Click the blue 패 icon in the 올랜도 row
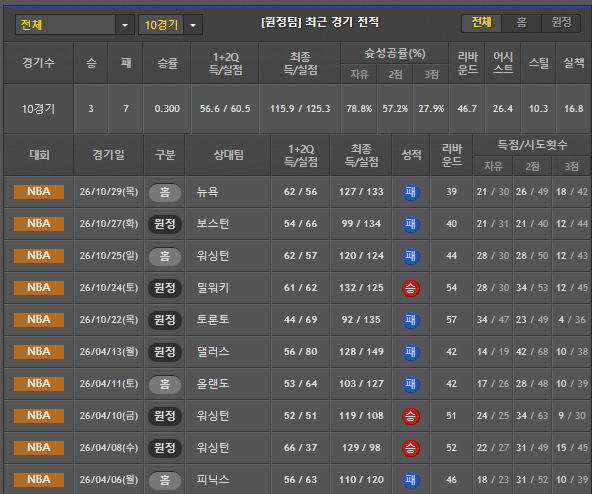The width and height of the screenshot is (592, 494). [x=411, y=384]
